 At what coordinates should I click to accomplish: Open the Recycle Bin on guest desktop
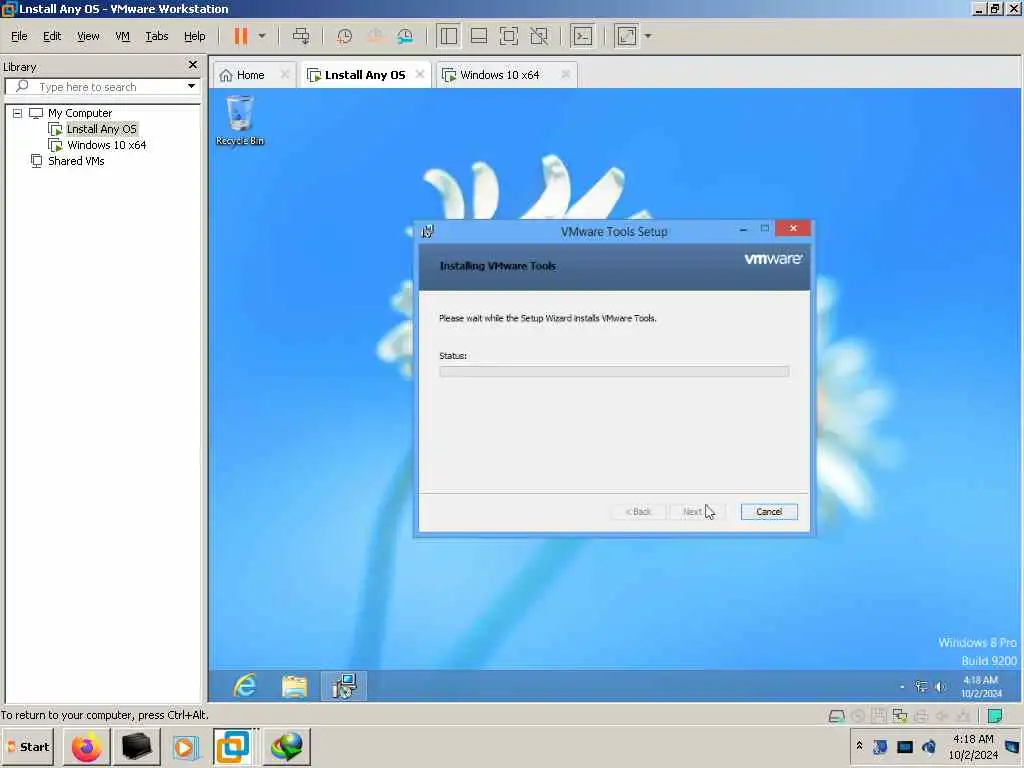[240, 120]
